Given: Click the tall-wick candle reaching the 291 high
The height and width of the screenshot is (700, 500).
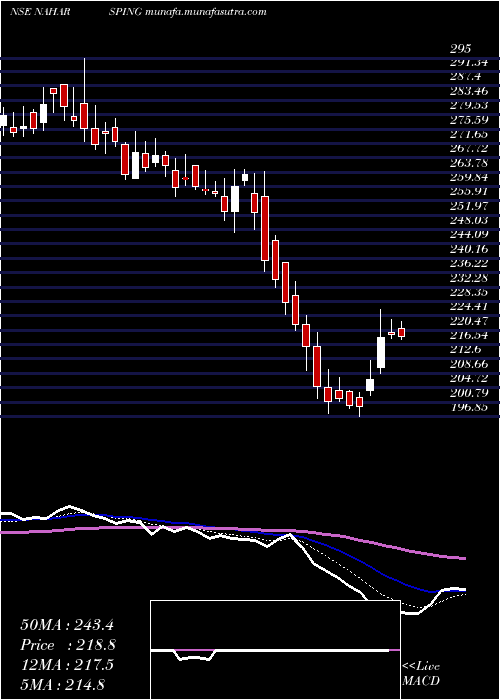Looking at the screenshot, I should 84,116.
